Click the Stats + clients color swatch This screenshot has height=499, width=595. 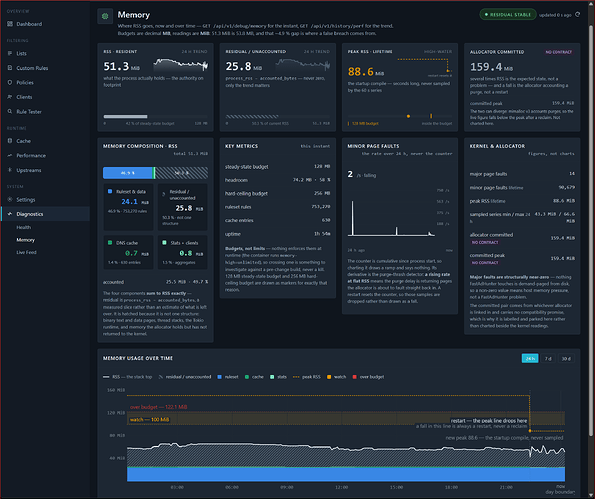(164, 242)
